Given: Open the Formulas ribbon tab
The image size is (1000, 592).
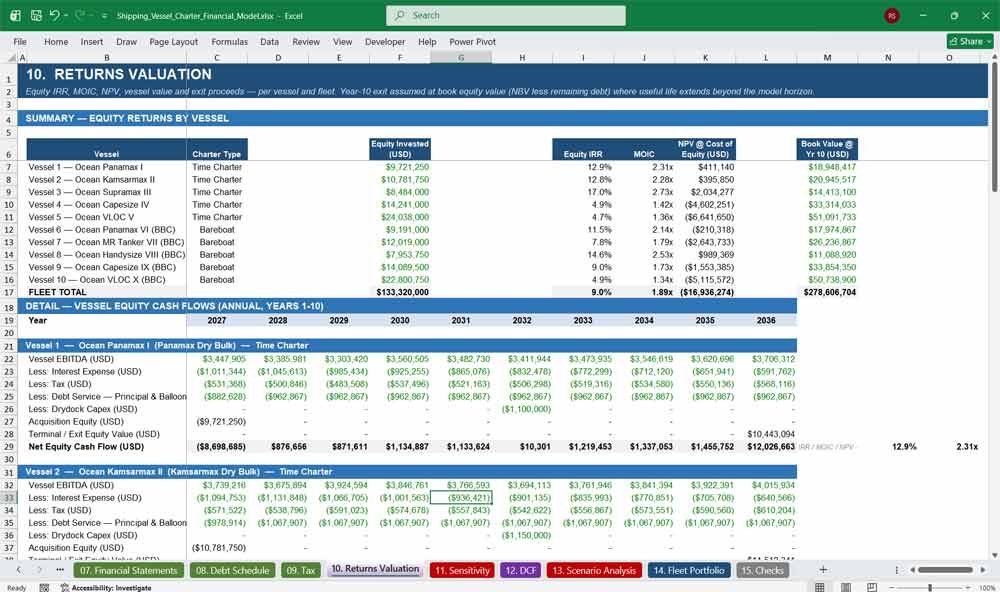Looking at the screenshot, I should point(230,41).
